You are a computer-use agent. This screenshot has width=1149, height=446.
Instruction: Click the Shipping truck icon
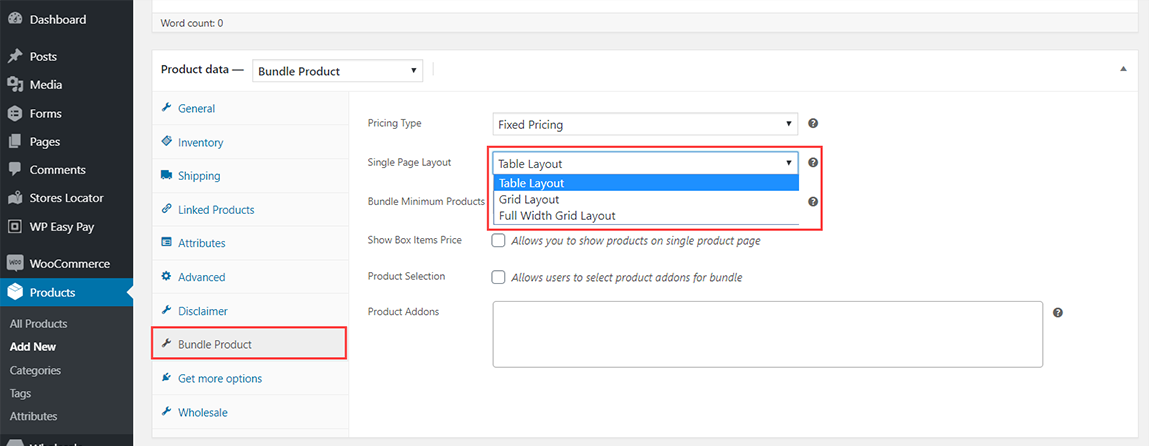(x=167, y=176)
